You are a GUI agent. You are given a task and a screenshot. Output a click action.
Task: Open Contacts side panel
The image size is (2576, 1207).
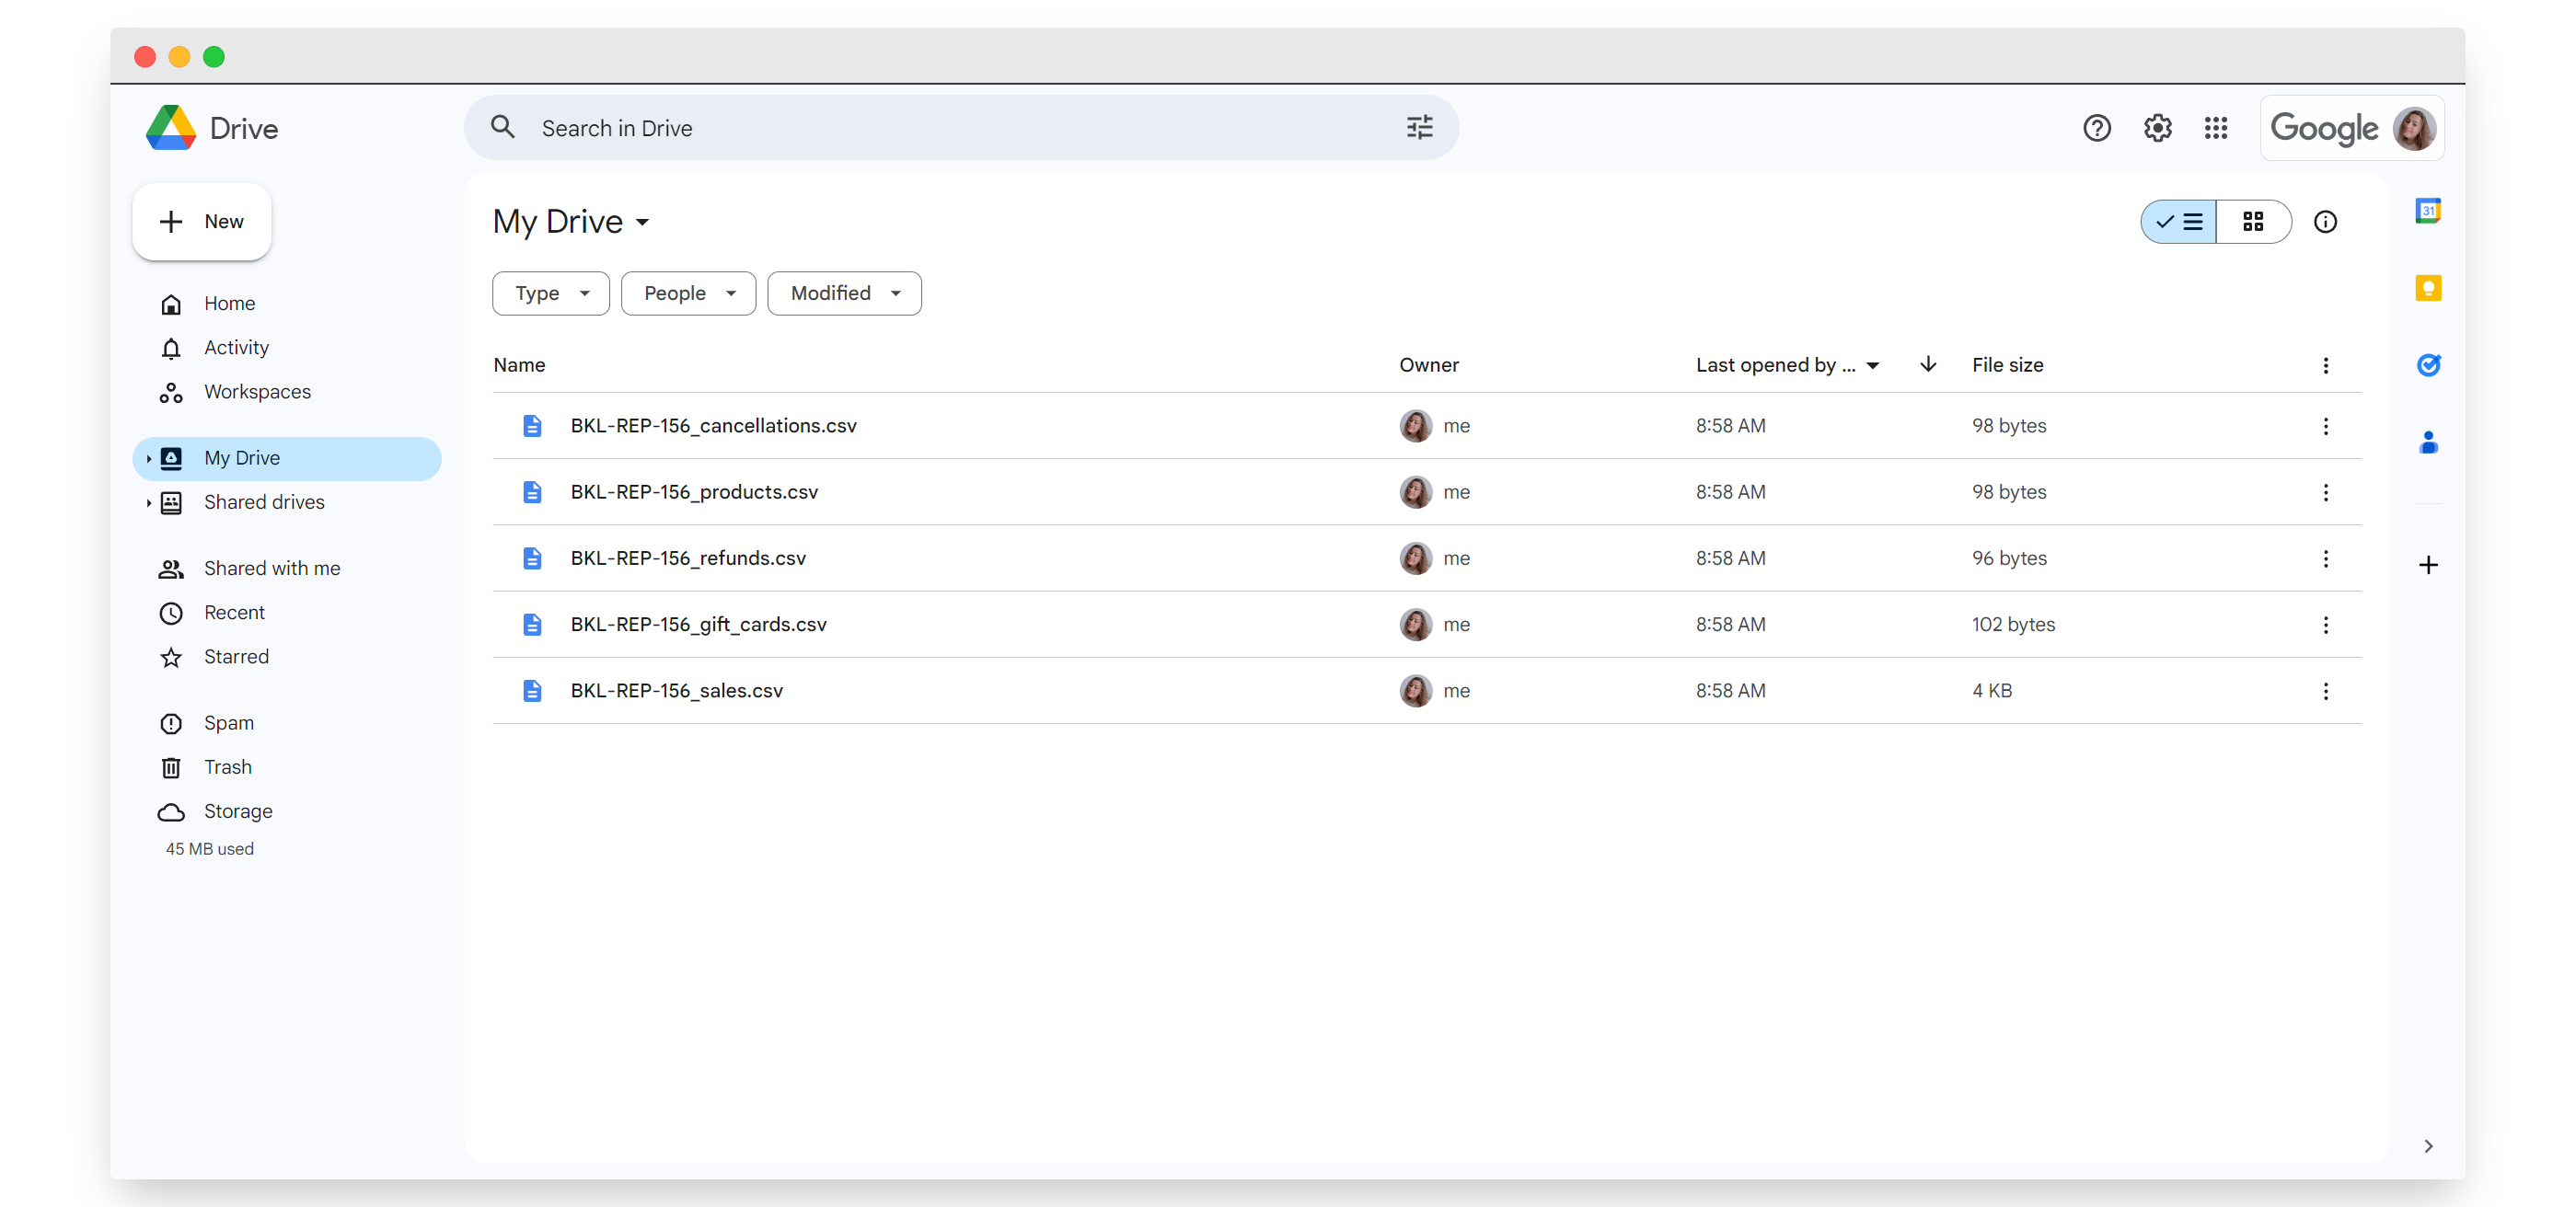2429,442
